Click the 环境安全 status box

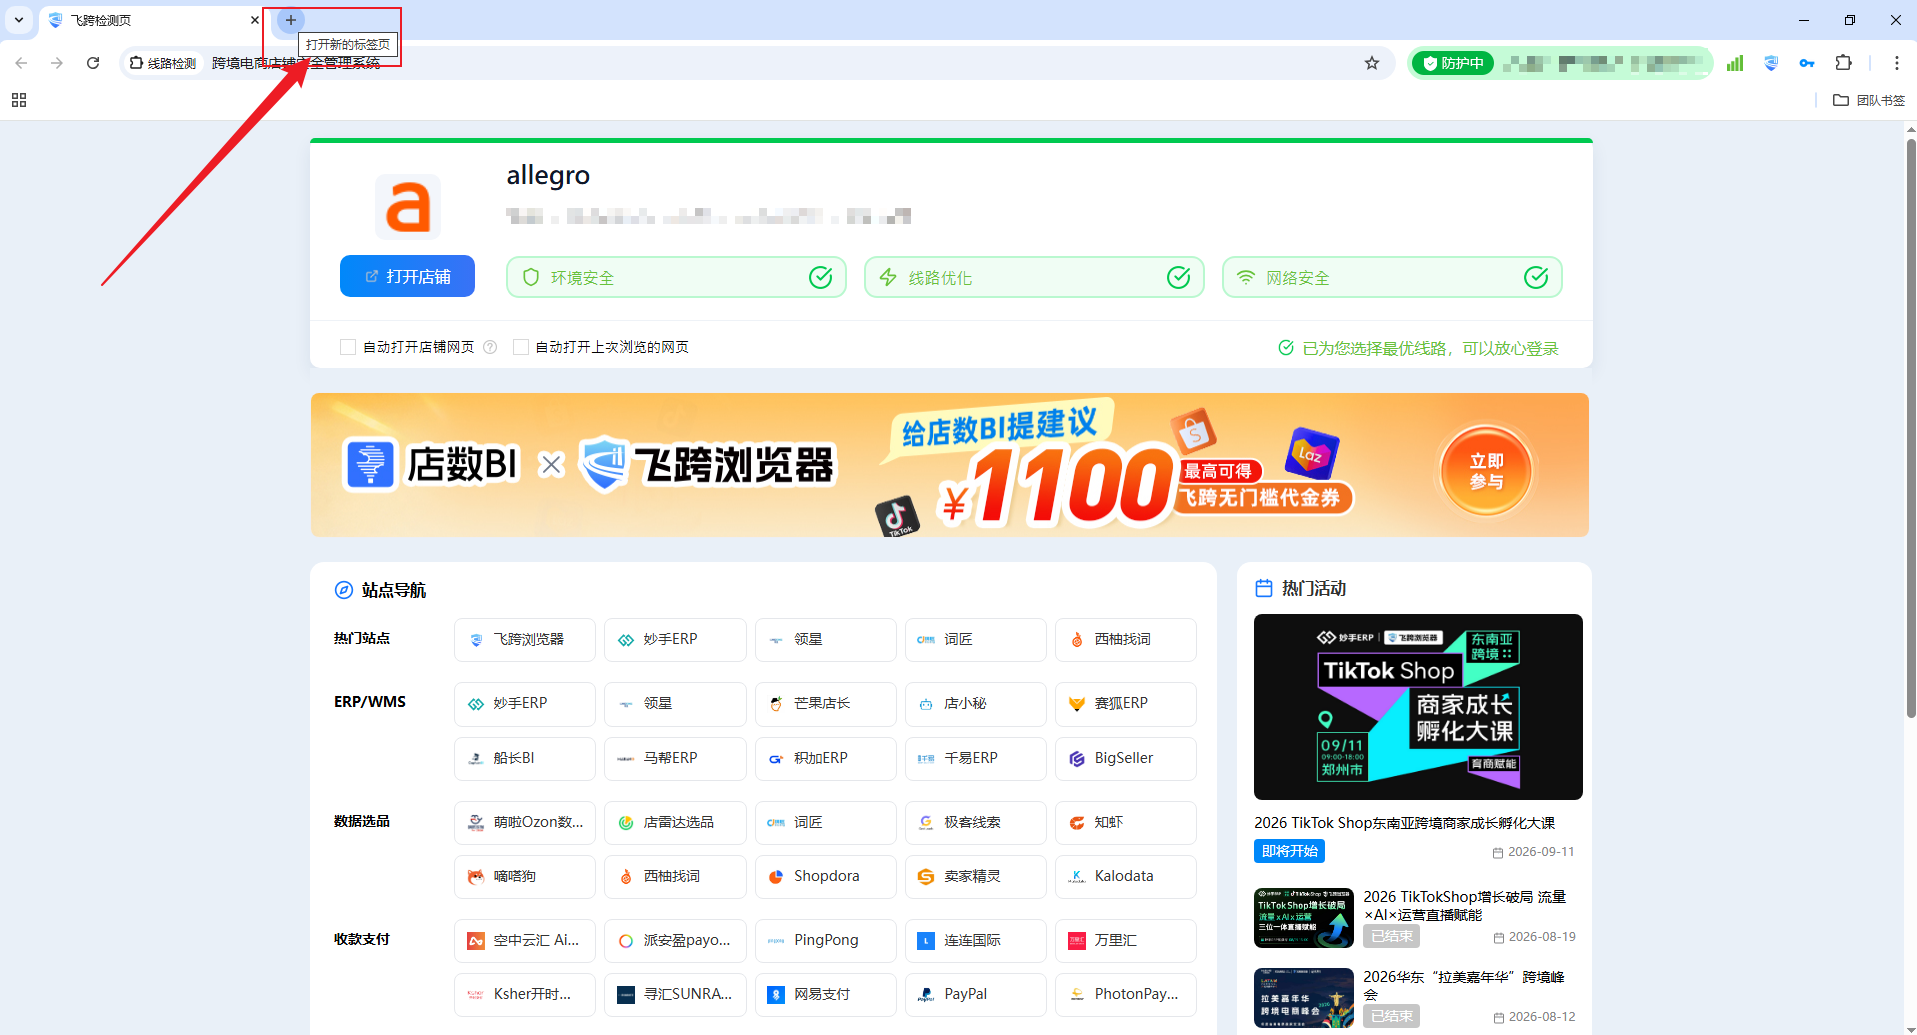[x=677, y=277]
